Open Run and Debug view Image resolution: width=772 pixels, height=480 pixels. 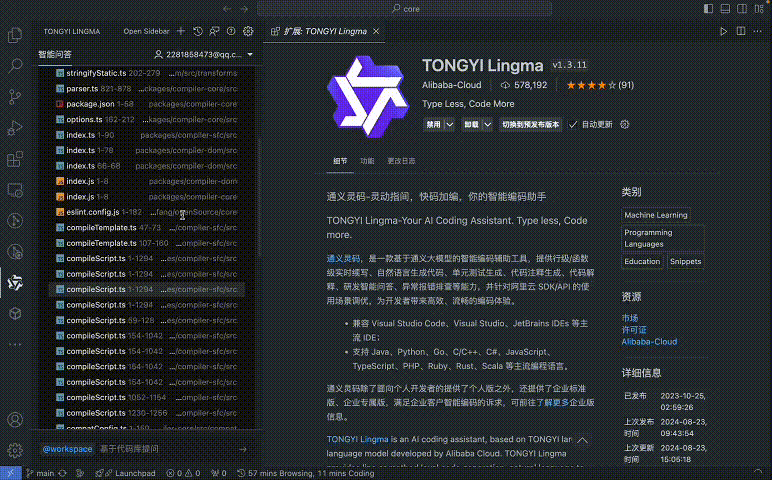pyautogui.click(x=15, y=128)
